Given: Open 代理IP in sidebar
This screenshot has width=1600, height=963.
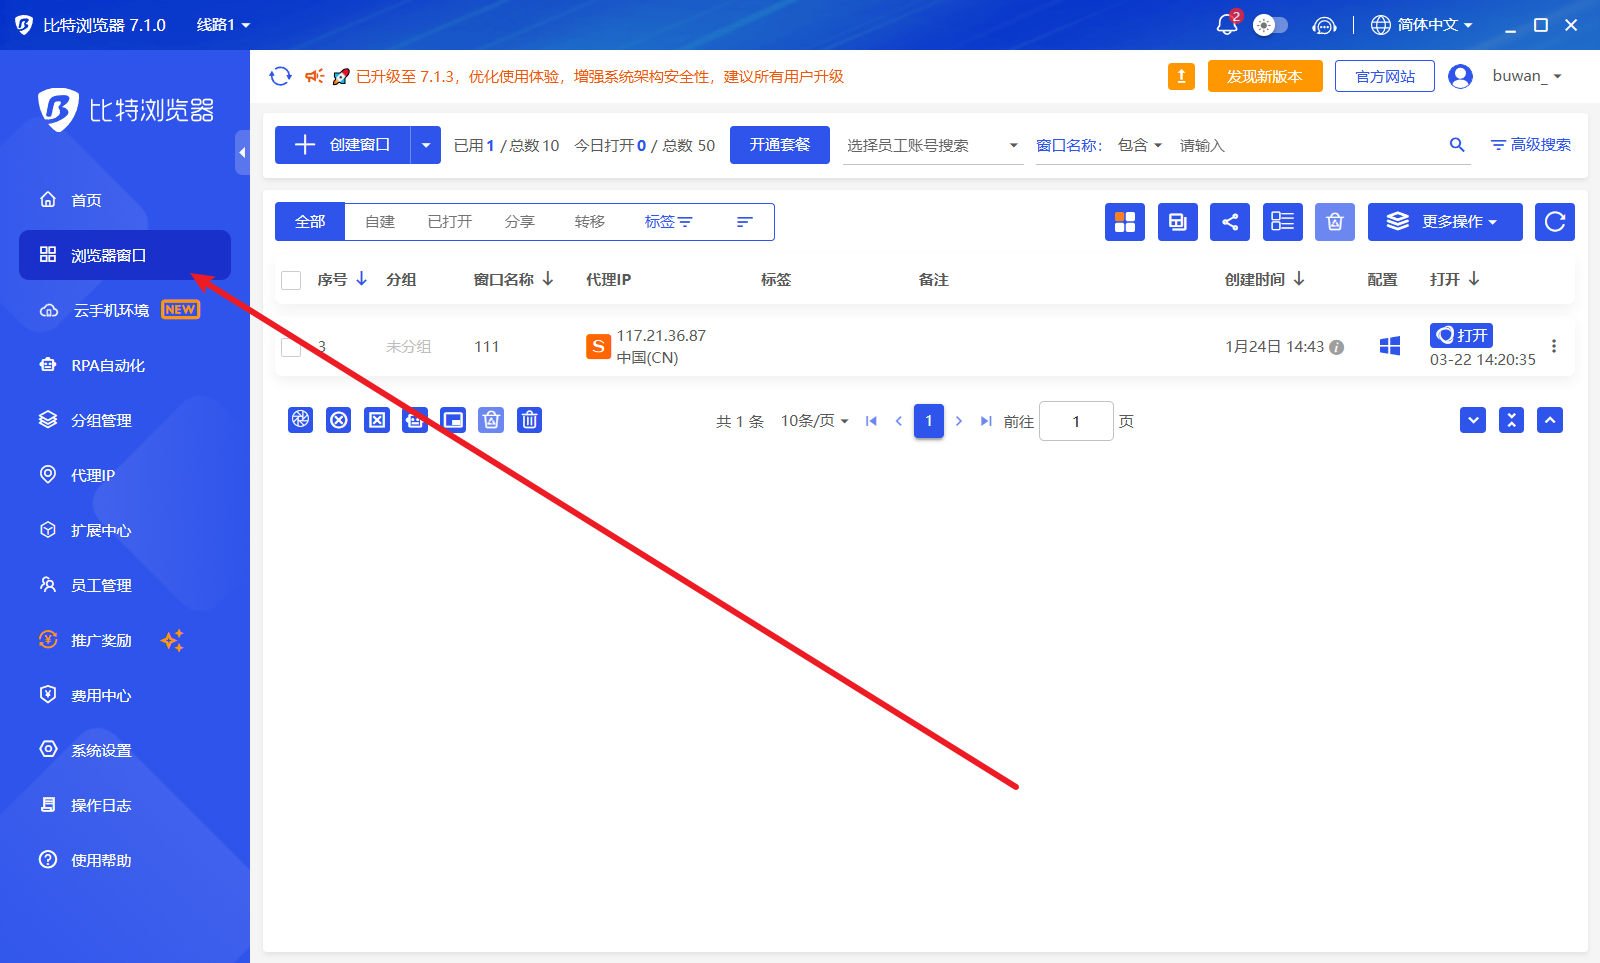Looking at the screenshot, I should point(125,475).
